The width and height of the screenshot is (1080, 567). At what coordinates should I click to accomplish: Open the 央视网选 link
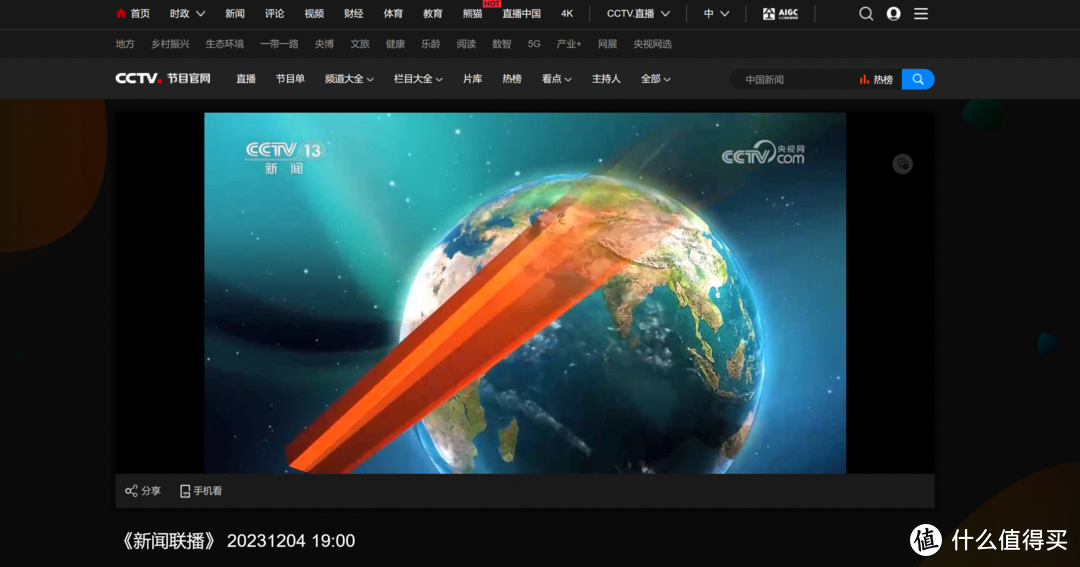pyautogui.click(x=652, y=44)
